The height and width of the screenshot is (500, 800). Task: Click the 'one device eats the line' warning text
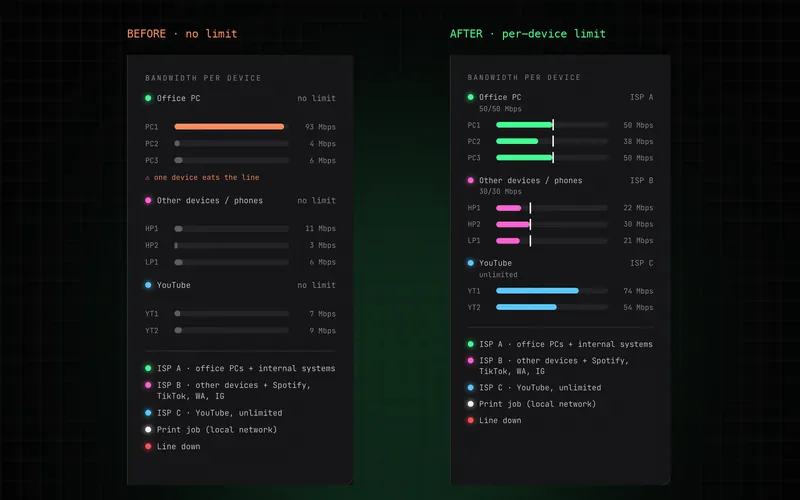pos(207,178)
